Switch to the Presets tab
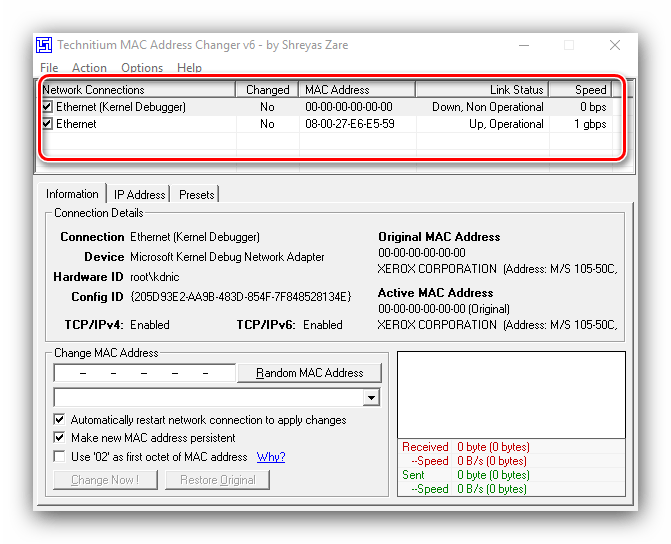 (196, 195)
